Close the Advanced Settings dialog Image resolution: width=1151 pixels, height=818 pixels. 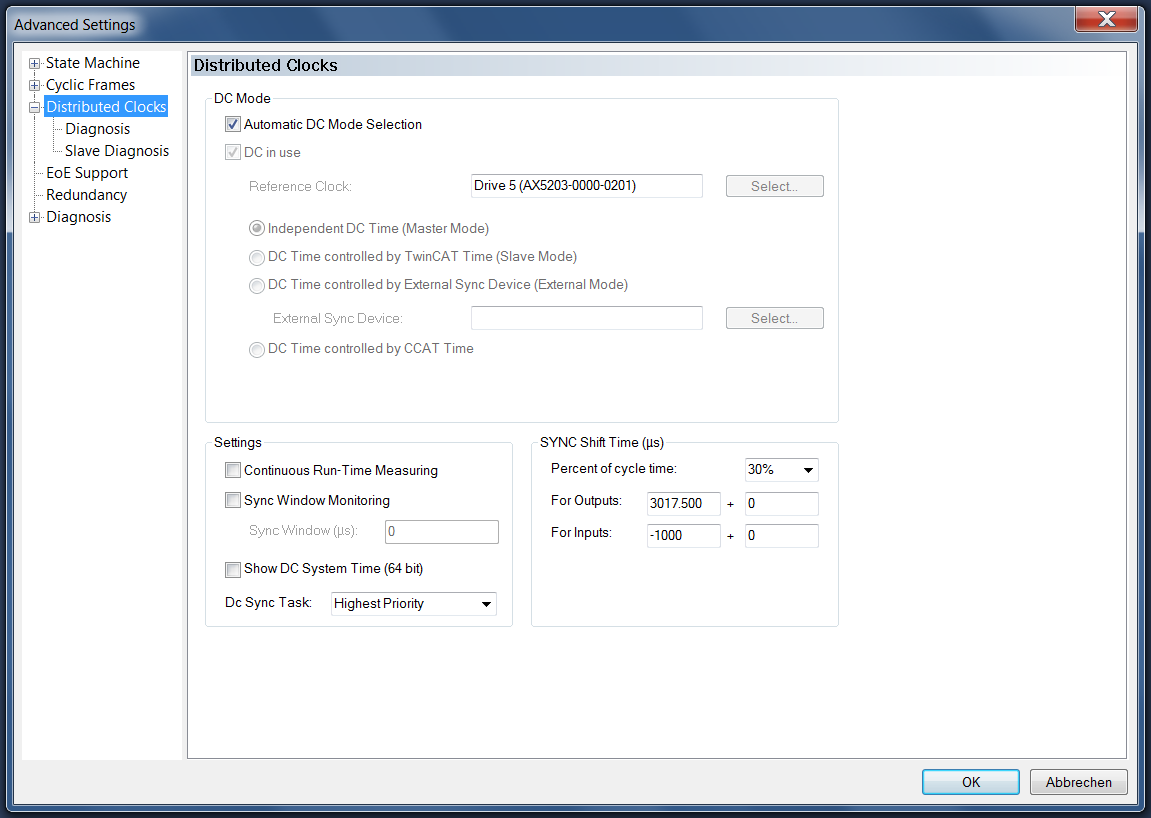pyautogui.click(x=1106, y=19)
